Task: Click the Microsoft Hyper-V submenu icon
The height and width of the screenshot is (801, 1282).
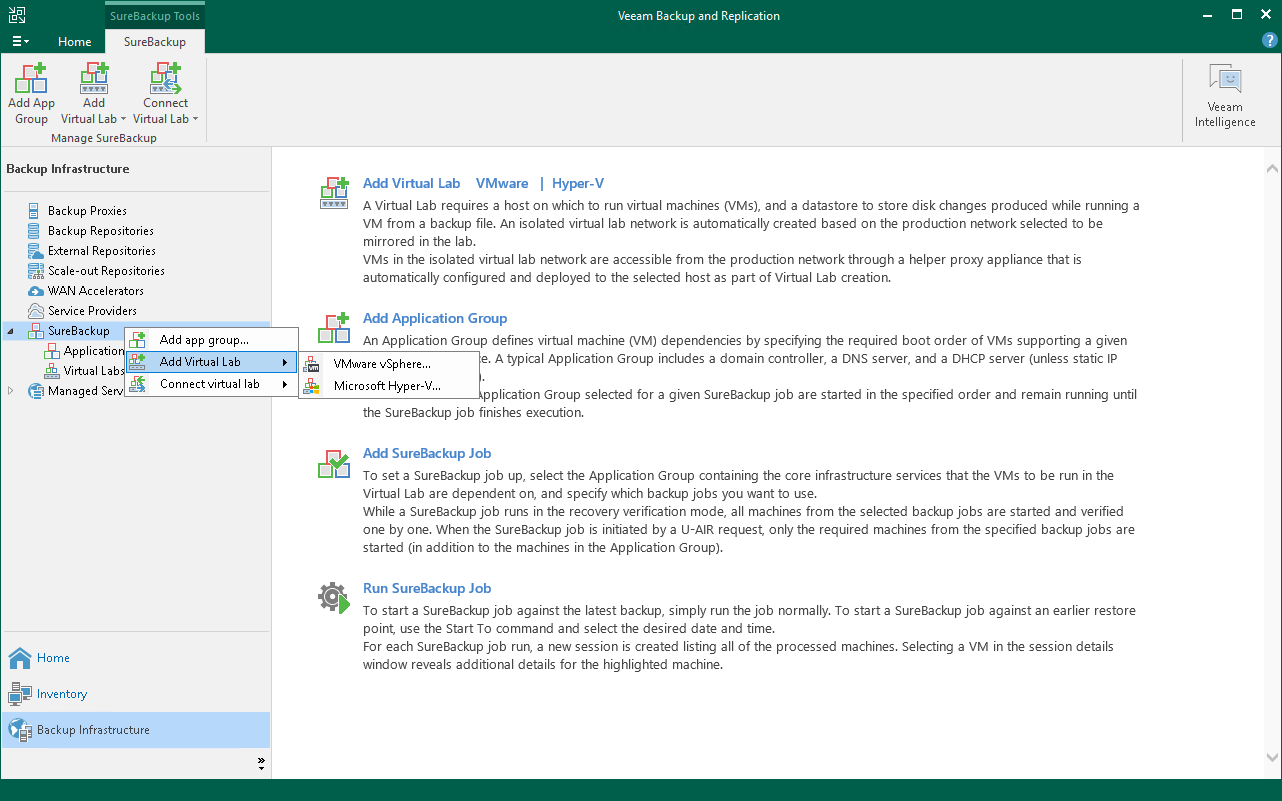Action: [x=313, y=386]
